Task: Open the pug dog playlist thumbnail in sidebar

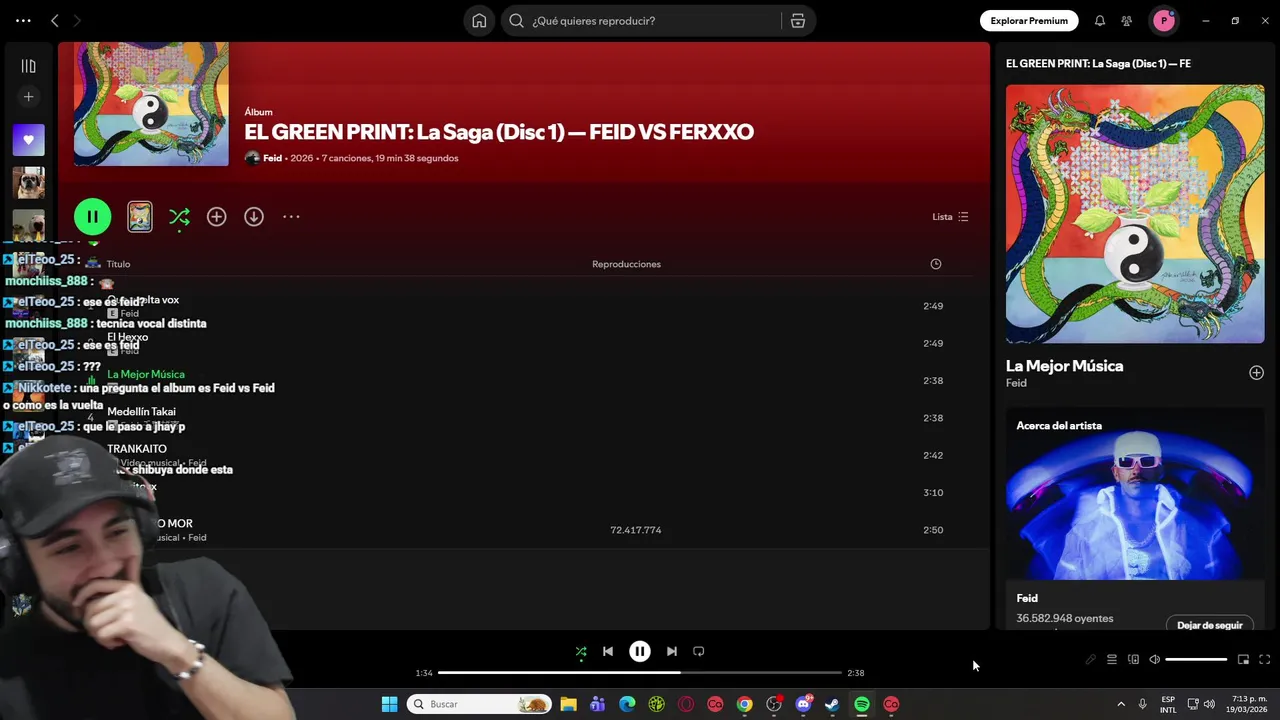Action: coord(28,183)
